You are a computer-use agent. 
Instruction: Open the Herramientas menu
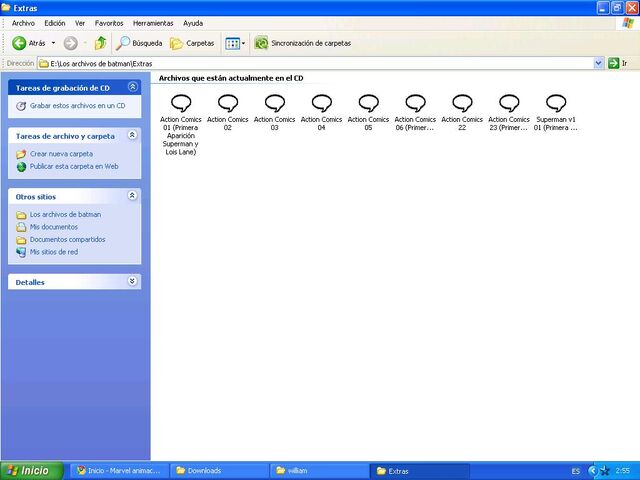(x=153, y=23)
